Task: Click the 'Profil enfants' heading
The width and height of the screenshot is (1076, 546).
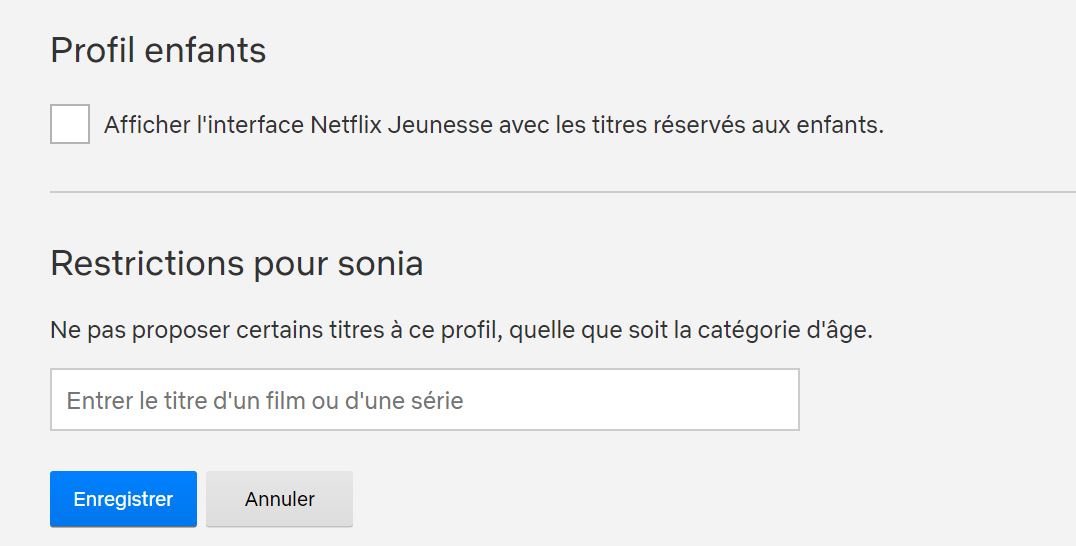Action: coord(158,50)
